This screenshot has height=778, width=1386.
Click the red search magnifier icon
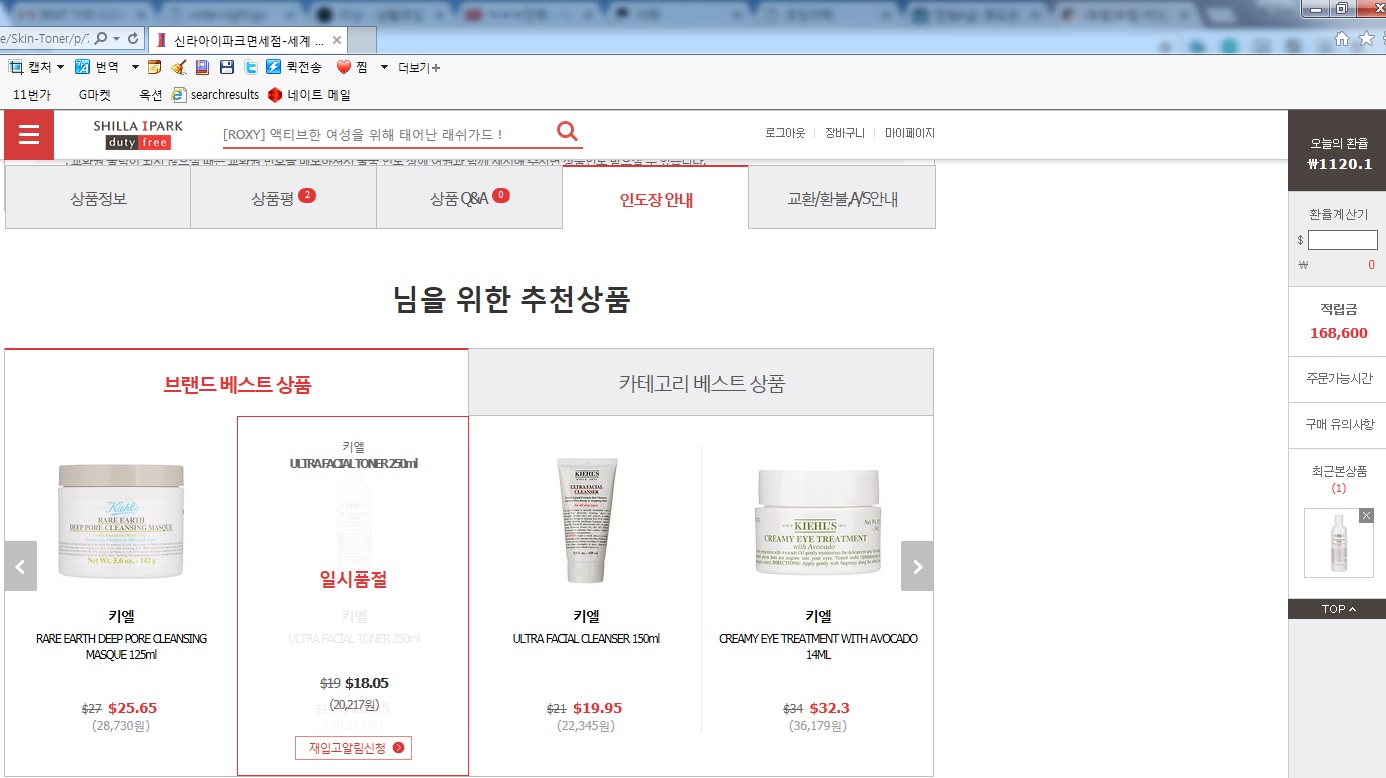[x=567, y=132]
